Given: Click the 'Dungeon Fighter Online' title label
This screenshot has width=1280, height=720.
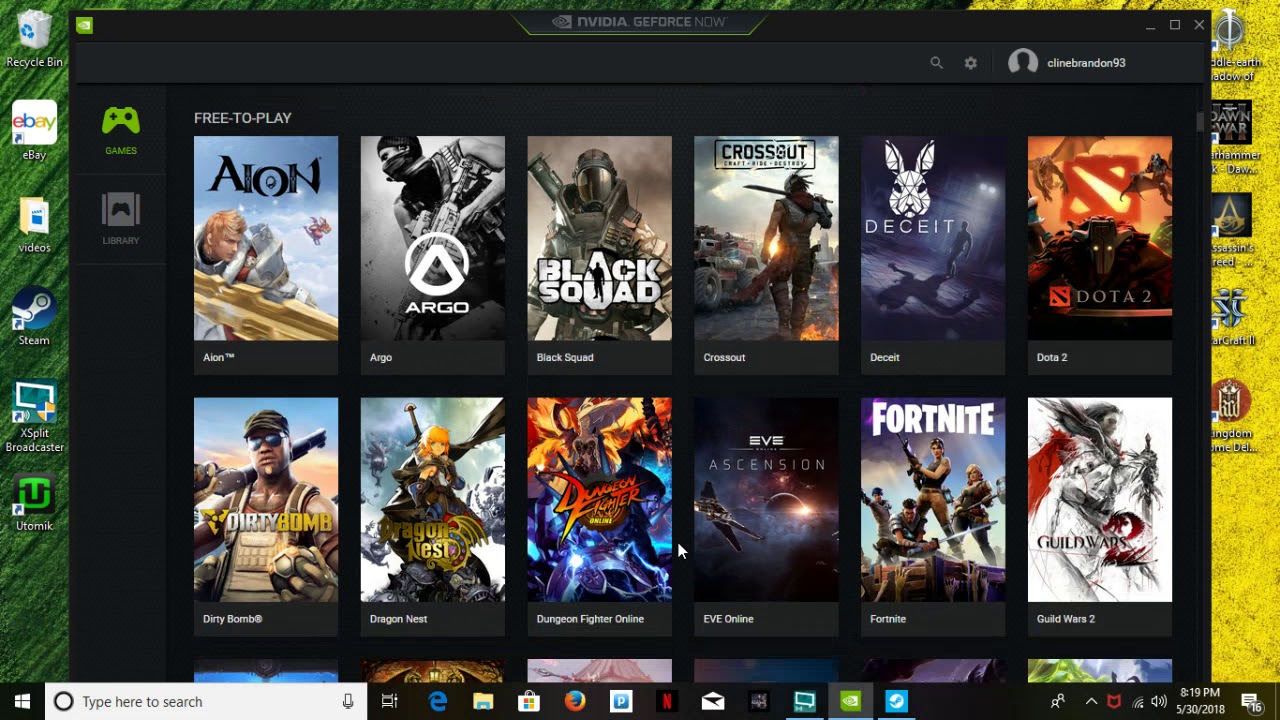Looking at the screenshot, I should tap(590, 619).
